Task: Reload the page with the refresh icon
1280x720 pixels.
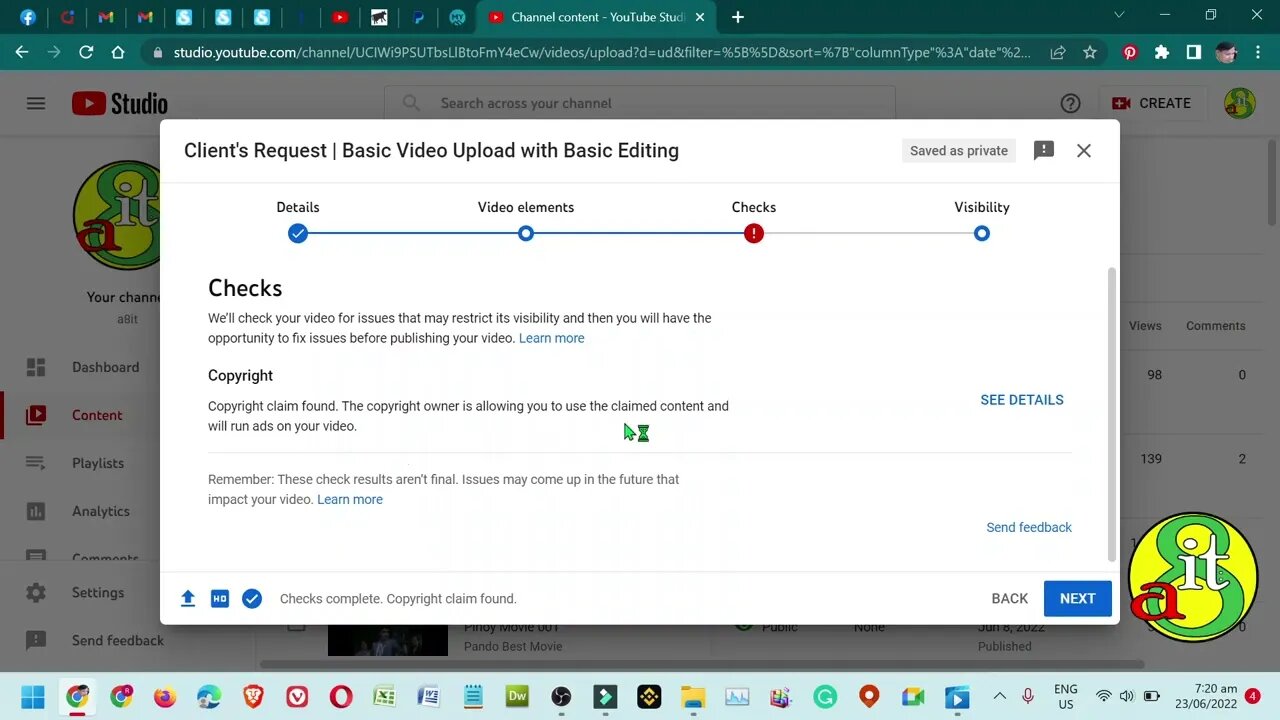Action: 86,52
